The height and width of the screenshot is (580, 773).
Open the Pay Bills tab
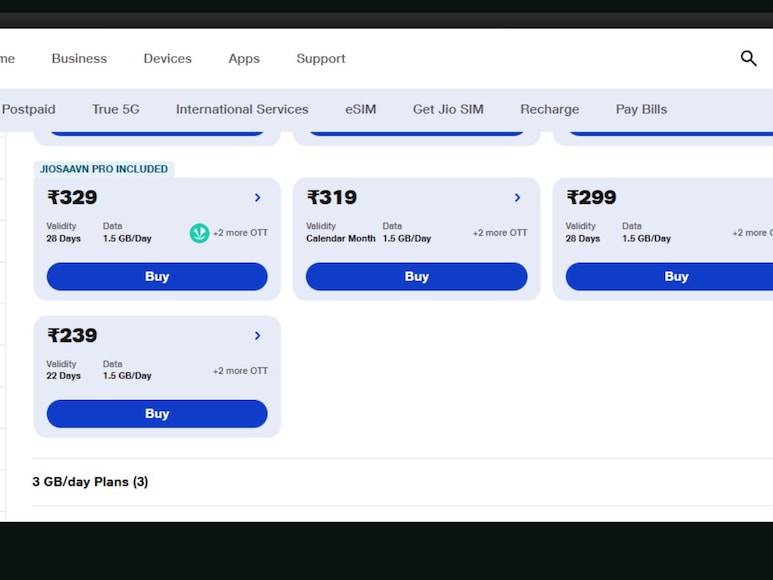click(641, 109)
